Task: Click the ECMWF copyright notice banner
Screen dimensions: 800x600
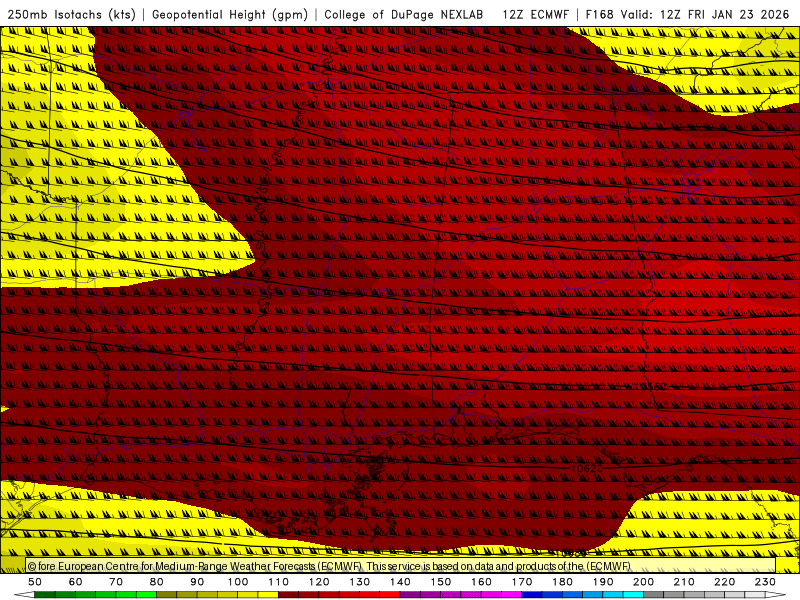Action: [x=401, y=566]
